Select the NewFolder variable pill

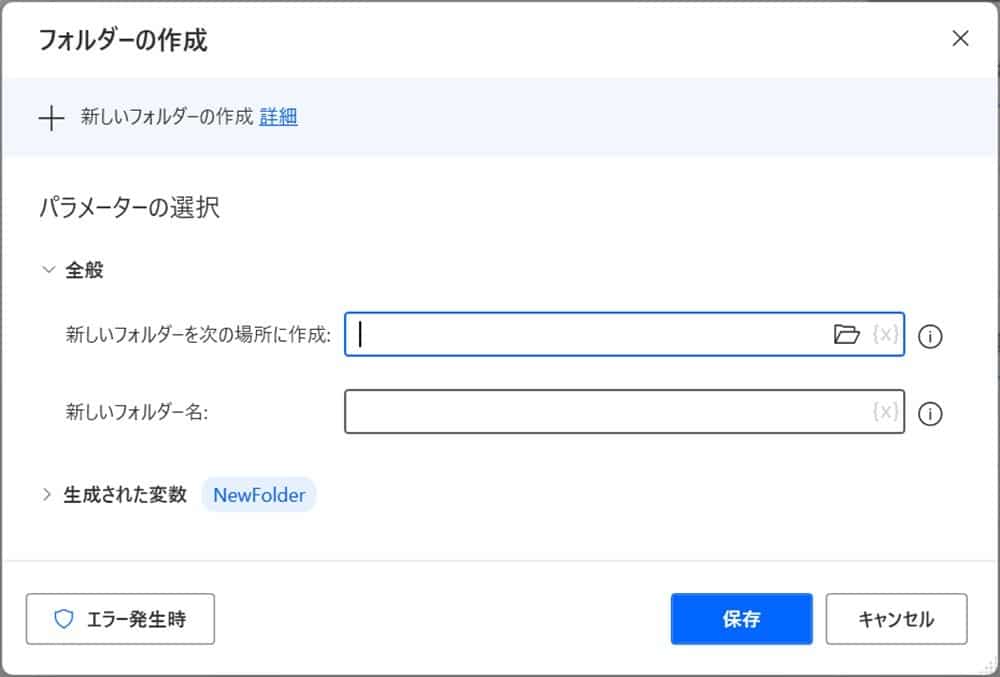pos(258,494)
